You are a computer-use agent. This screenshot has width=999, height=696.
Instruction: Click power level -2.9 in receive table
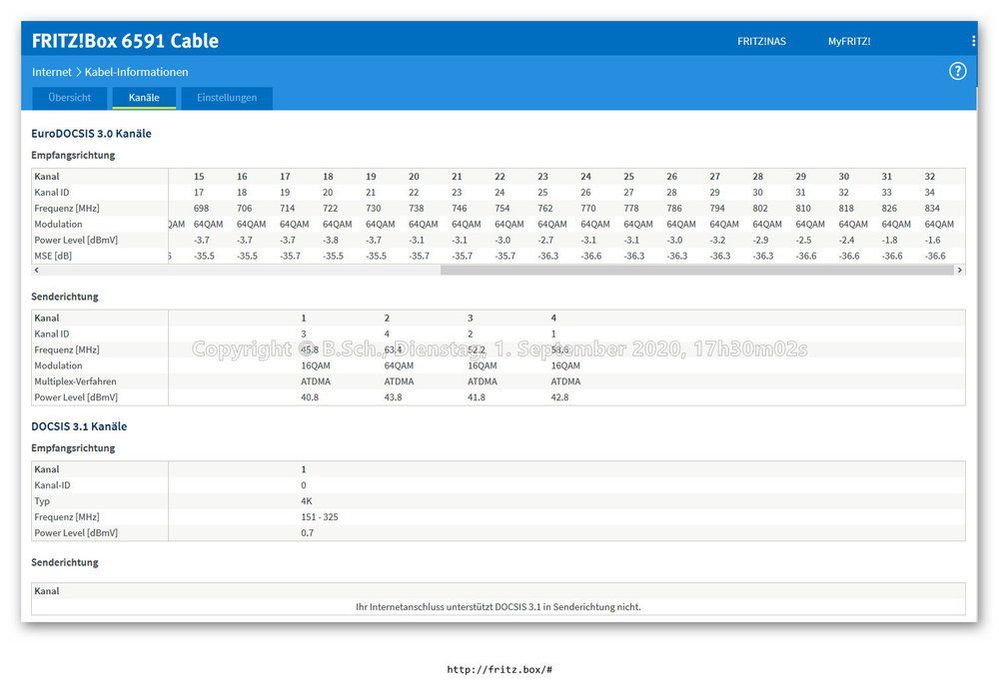click(x=760, y=240)
